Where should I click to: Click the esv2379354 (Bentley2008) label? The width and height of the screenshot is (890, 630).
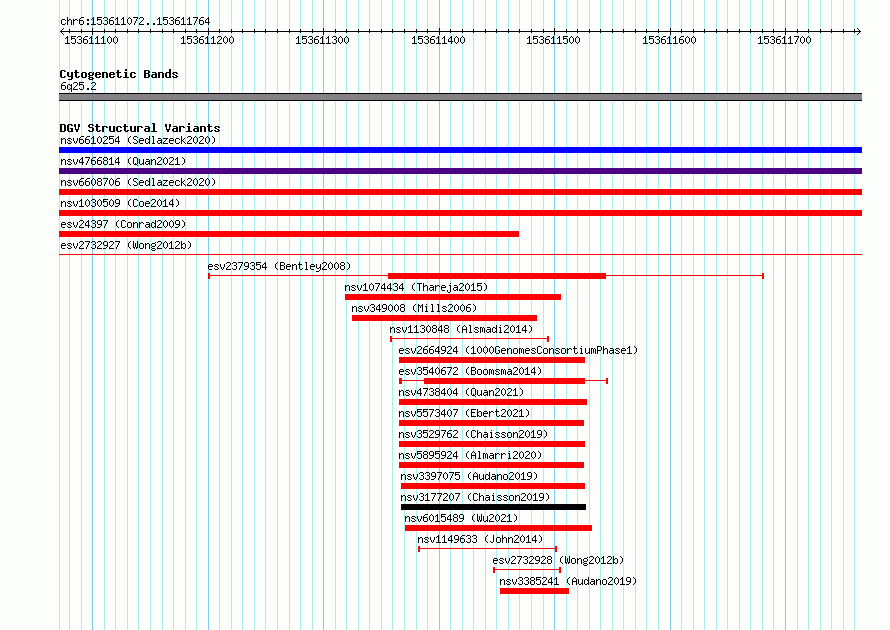(279, 266)
